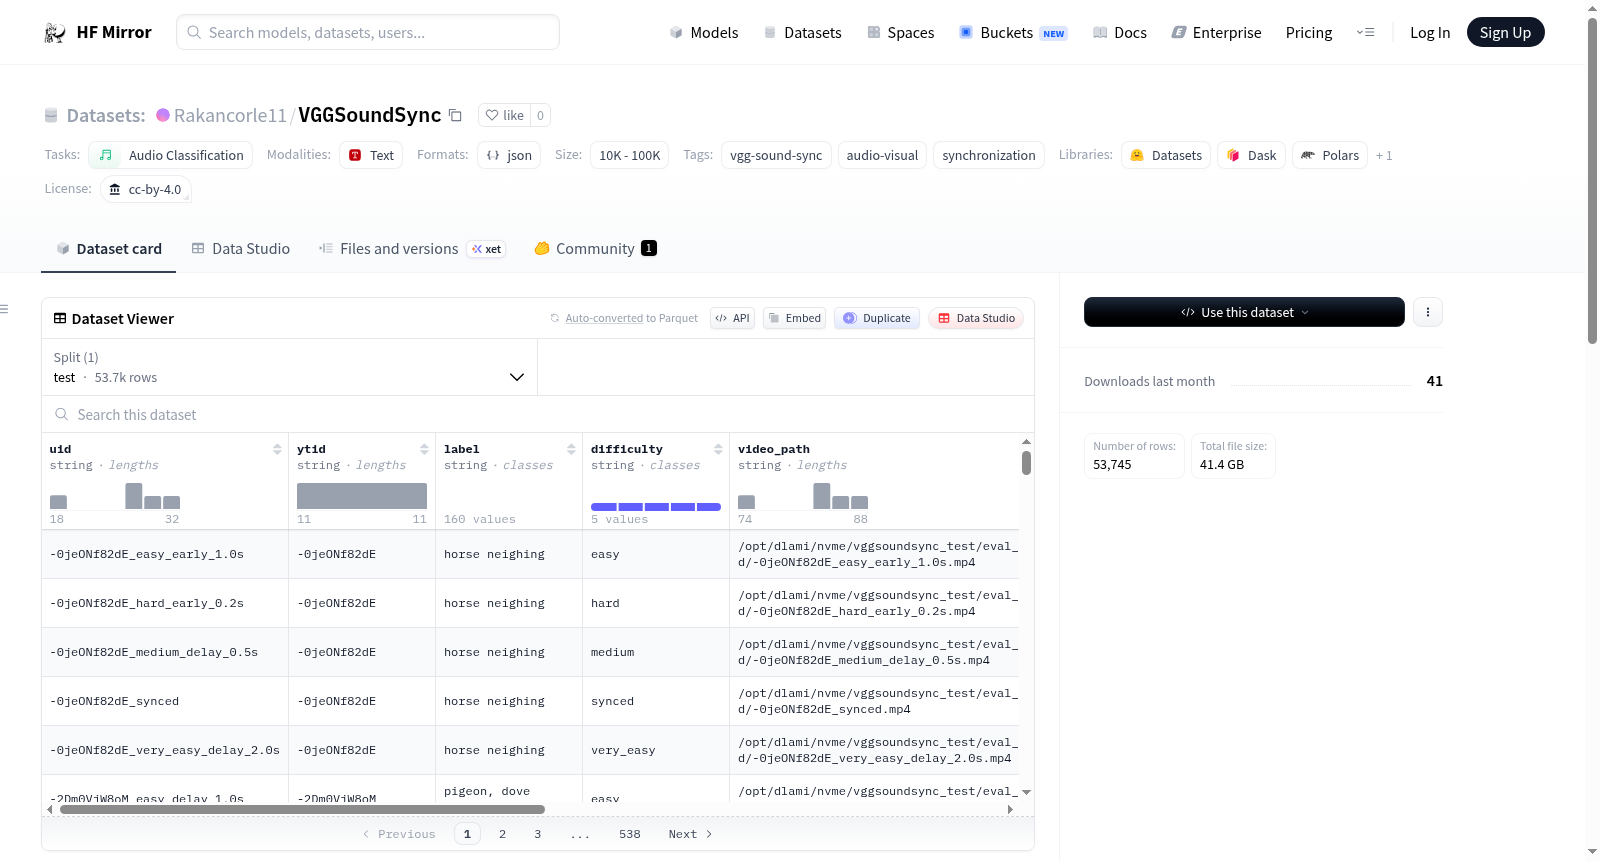Open the Data Studio tab
Screen dimensions: 1600x861
click(x=241, y=249)
